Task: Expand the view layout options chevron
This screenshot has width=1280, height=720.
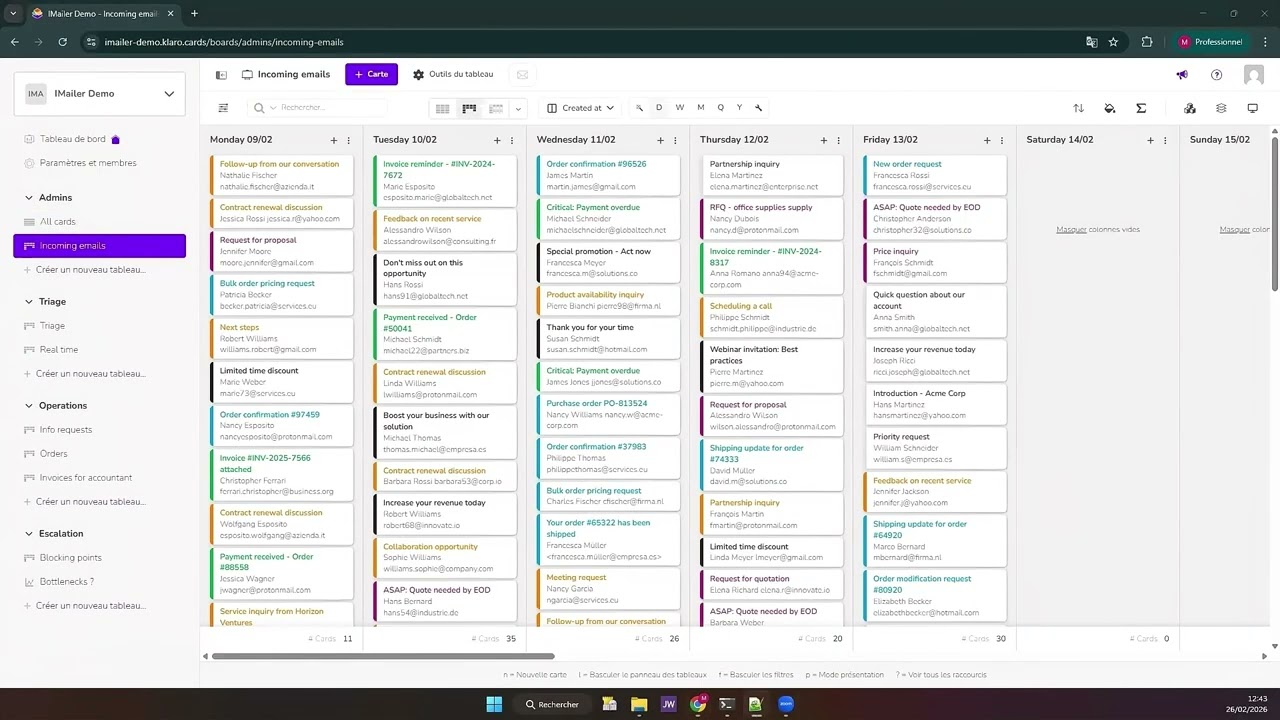Action: click(x=518, y=108)
